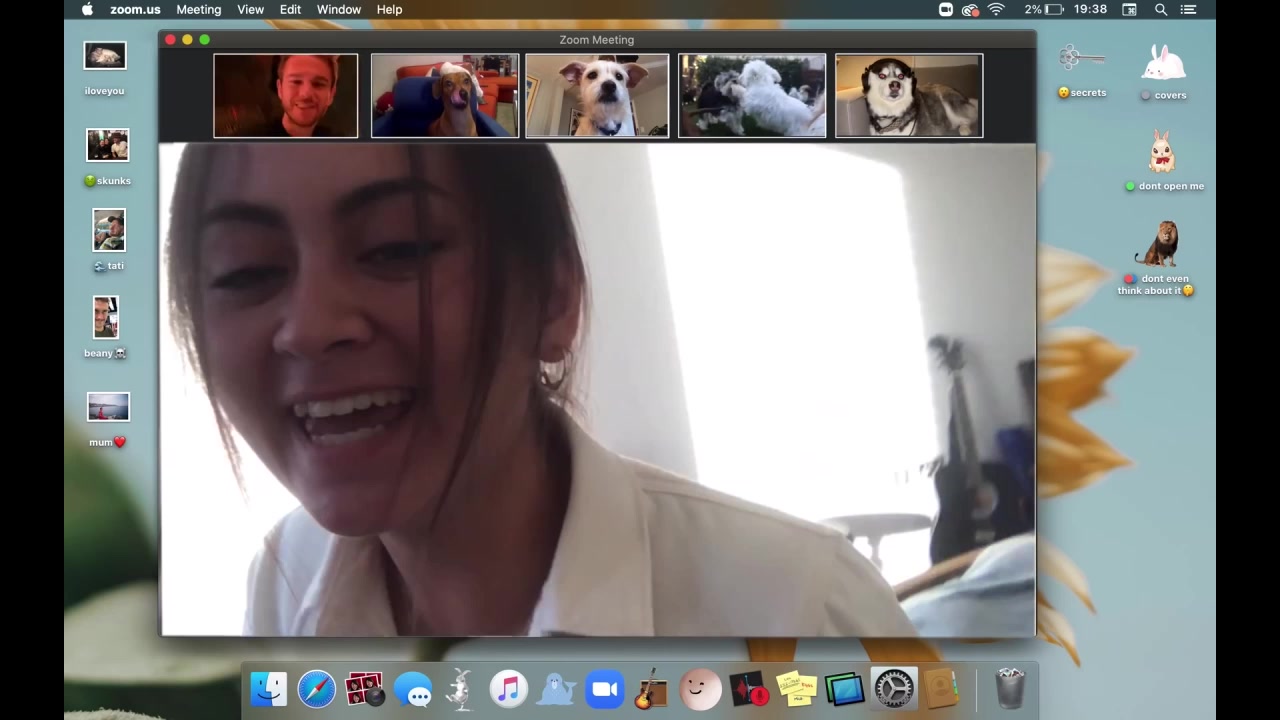Select the iloveyou desktop file
Screen dimensions: 1280x720
(105, 68)
